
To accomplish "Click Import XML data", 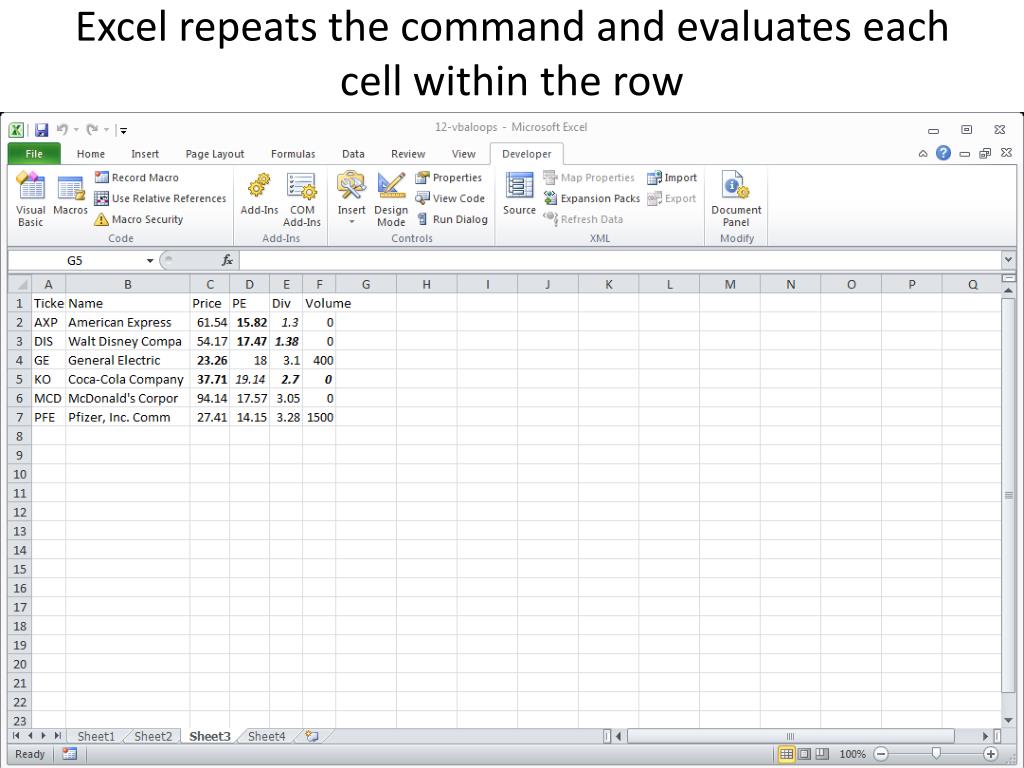I will pyautogui.click(x=672, y=178).
